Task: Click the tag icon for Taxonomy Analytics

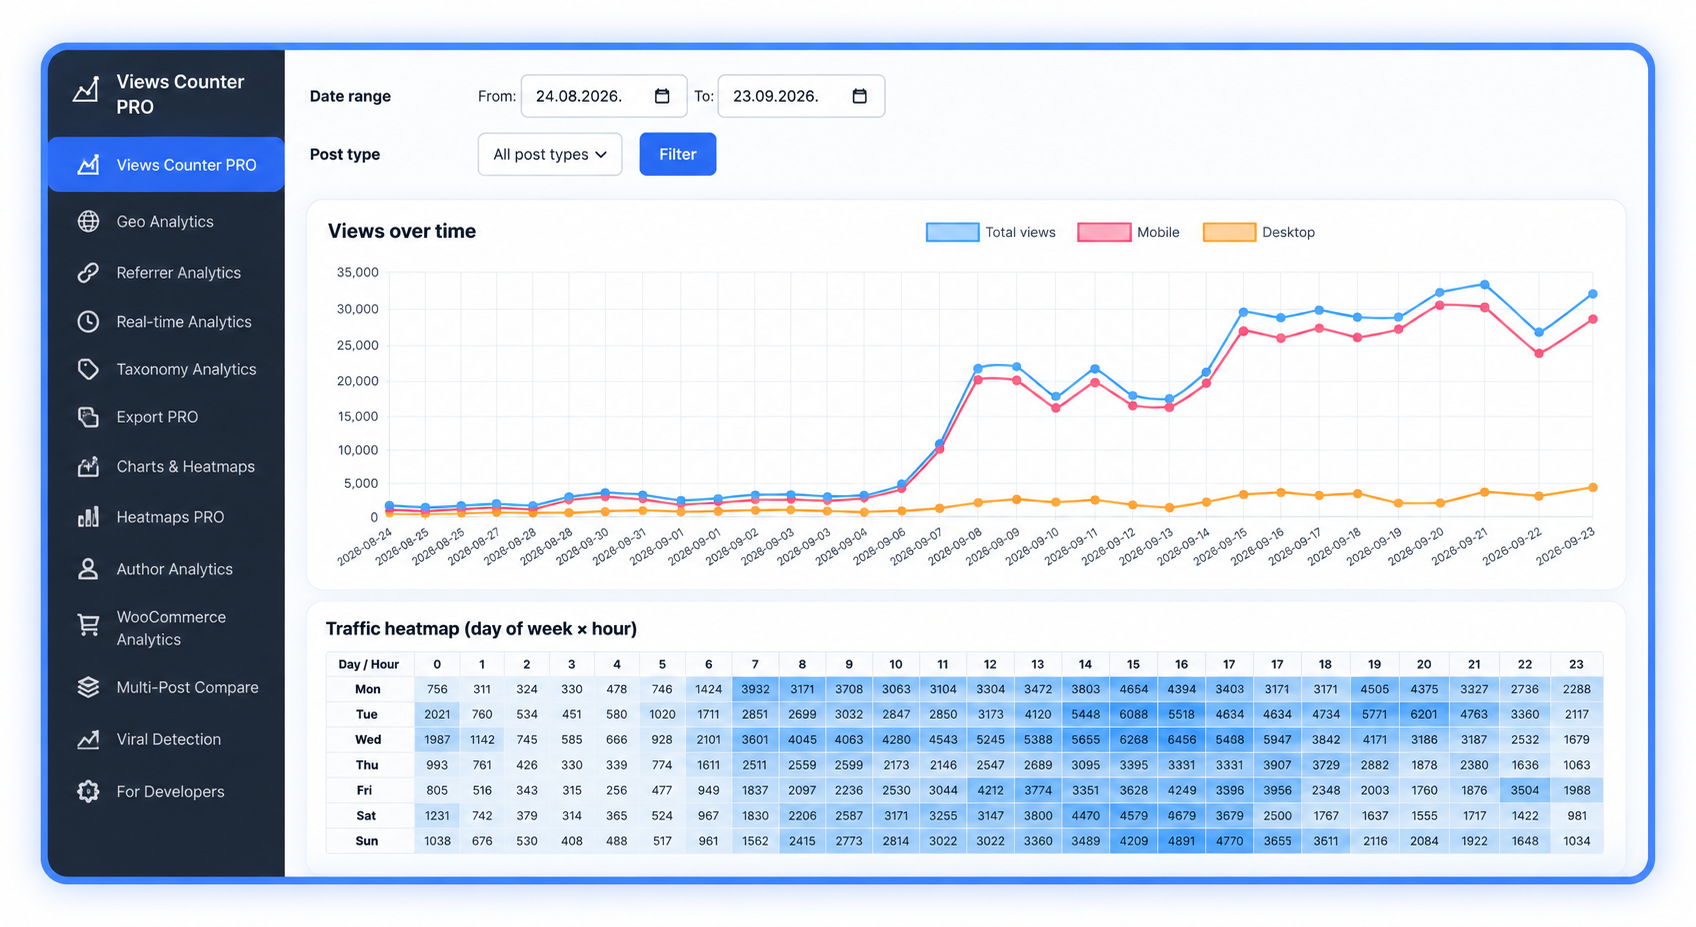Action: pyautogui.click(x=88, y=369)
